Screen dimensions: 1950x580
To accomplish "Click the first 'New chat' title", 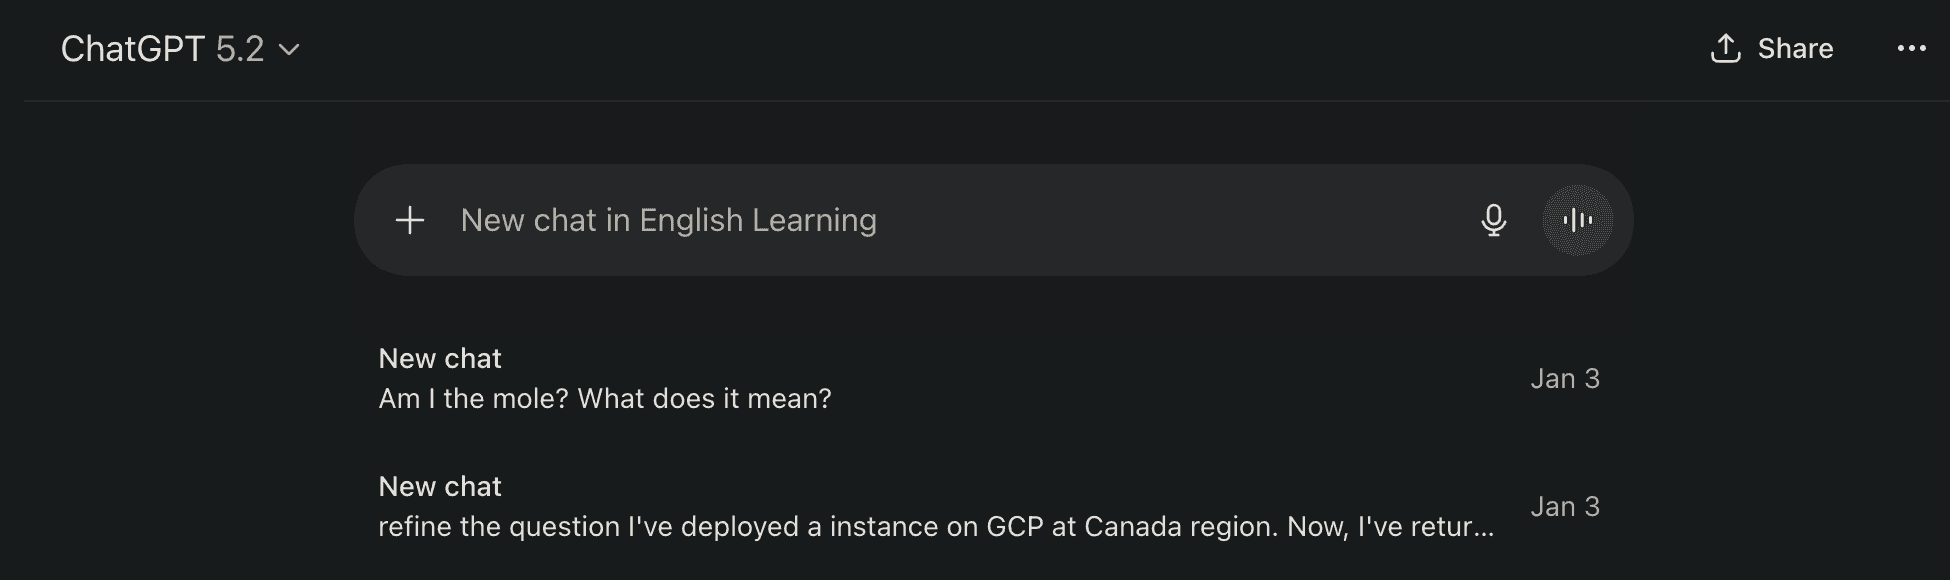I will point(440,358).
